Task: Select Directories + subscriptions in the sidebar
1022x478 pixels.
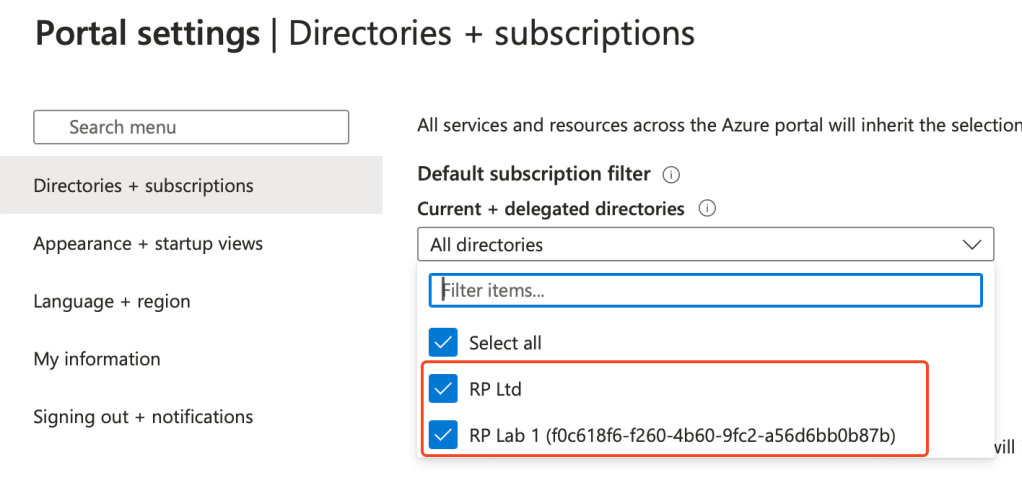Action: [143, 186]
